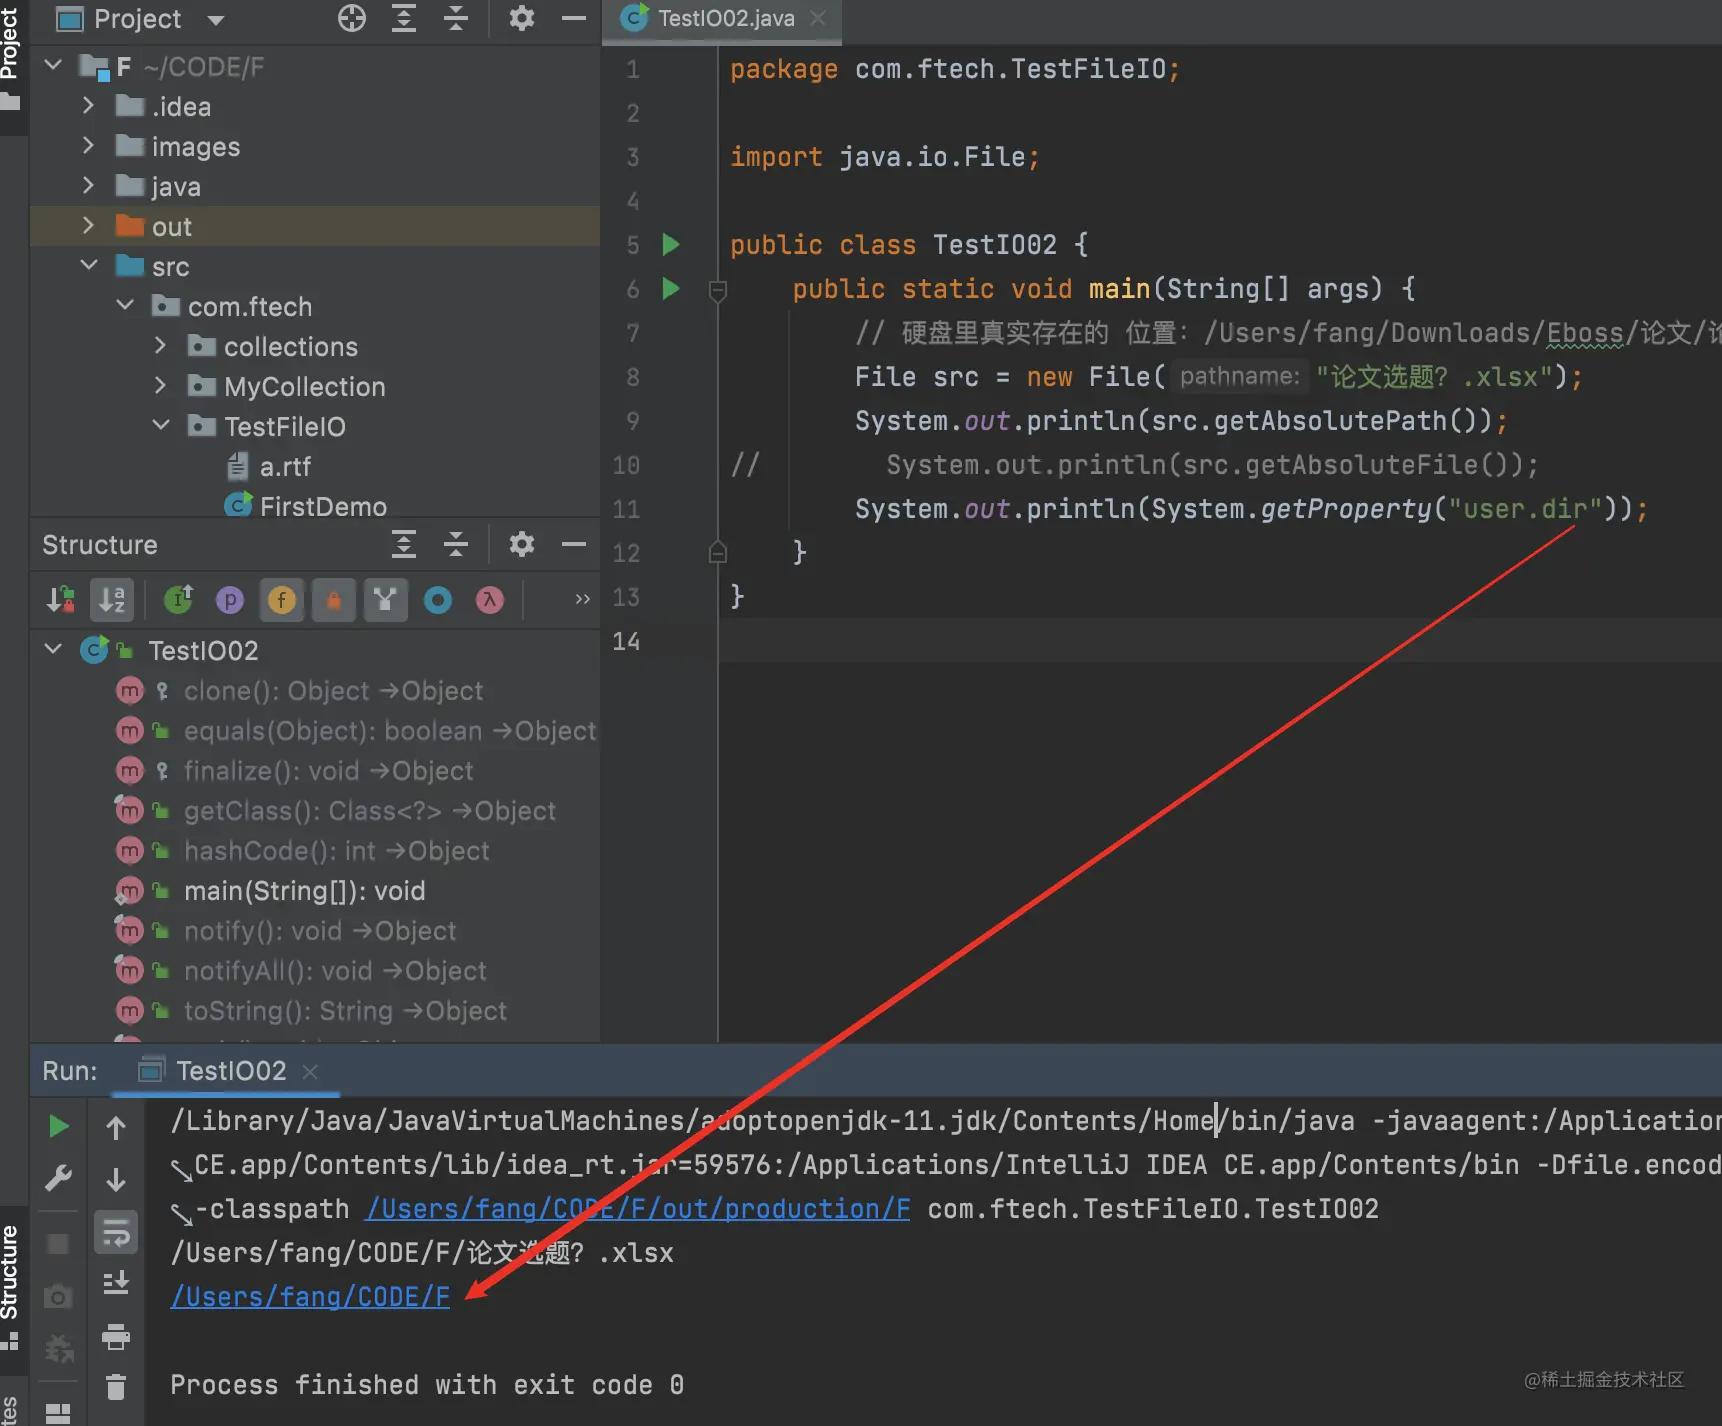Click the scroll-to-end icon in the Run console
The image size is (1722, 1426).
pyautogui.click(x=116, y=1282)
